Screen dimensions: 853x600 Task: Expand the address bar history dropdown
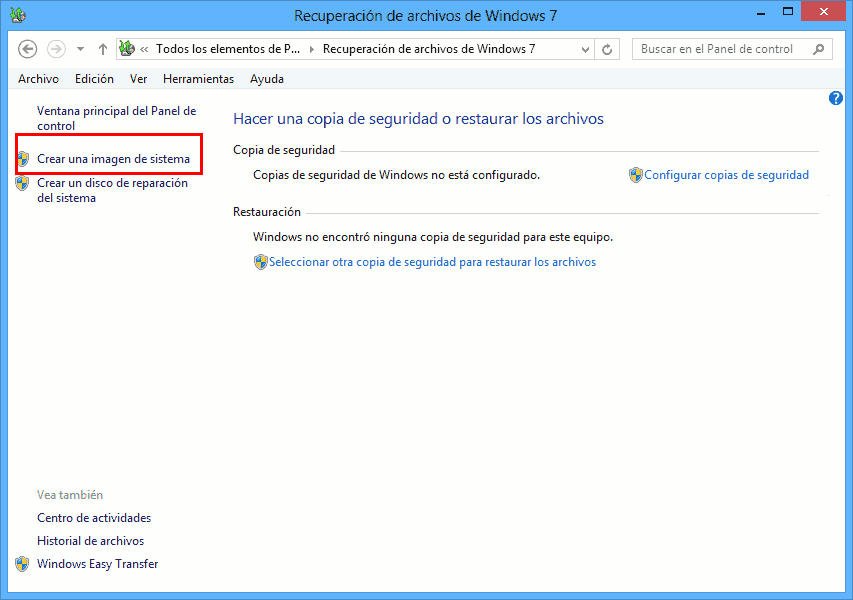585,50
